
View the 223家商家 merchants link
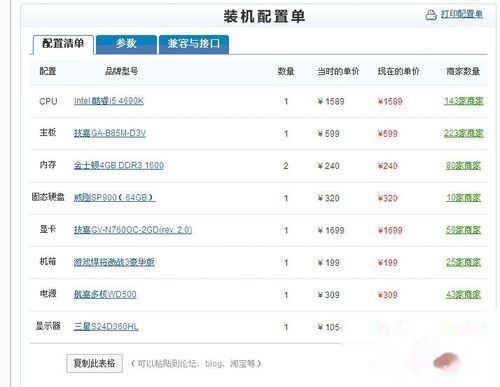464,133
